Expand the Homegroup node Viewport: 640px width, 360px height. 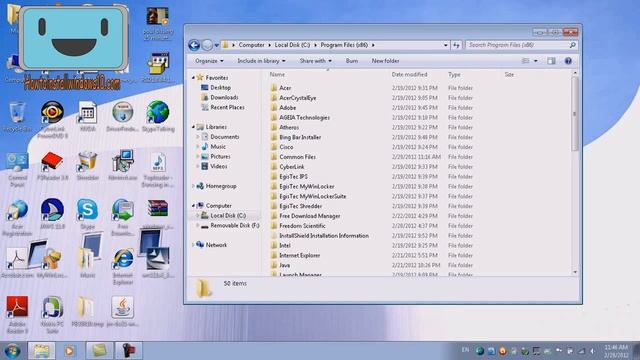click(193, 186)
